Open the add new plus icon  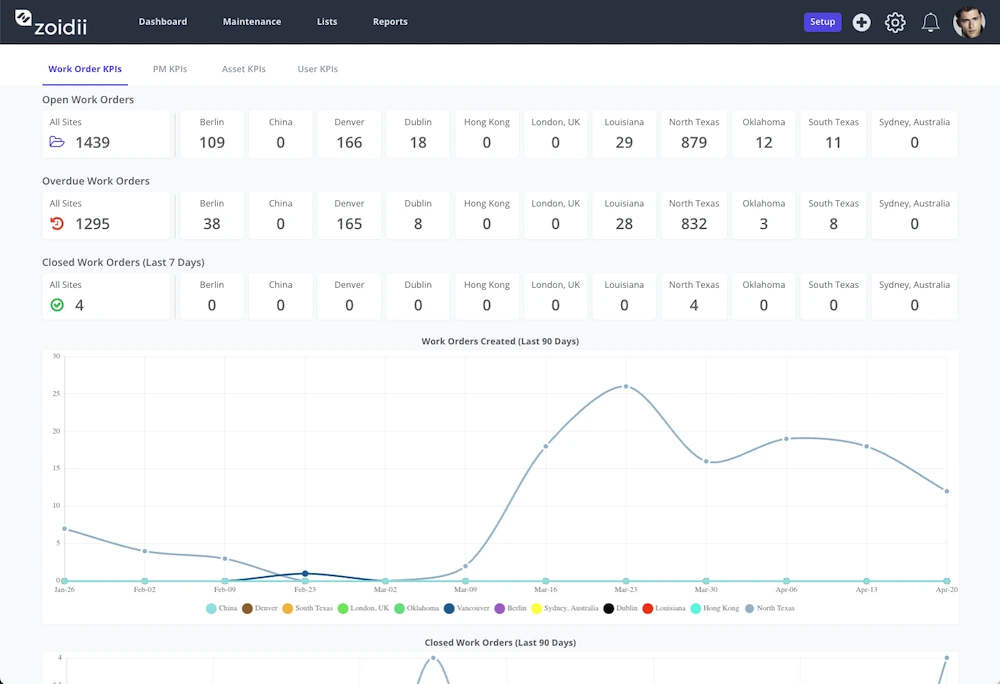point(861,22)
